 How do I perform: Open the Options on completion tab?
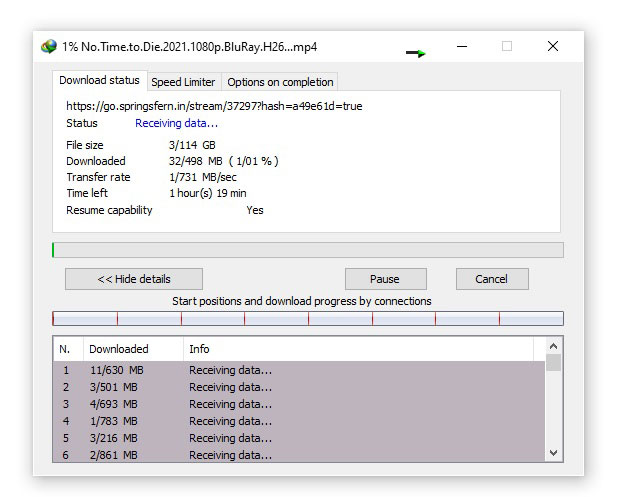coord(280,82)
